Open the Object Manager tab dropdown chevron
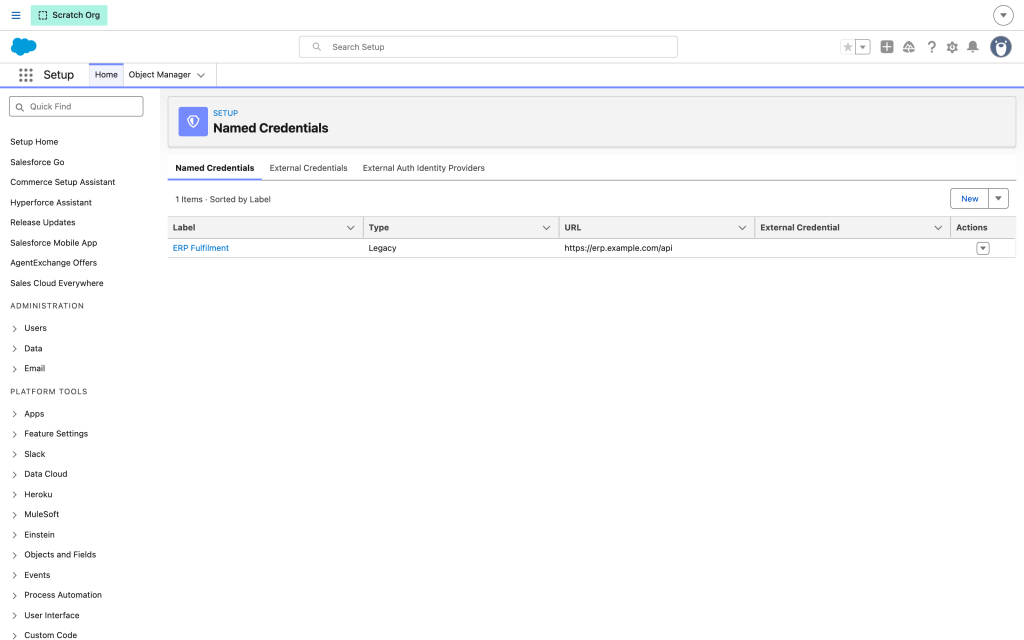This screenshot has height=640, width=1024. (x=201, y=75)
